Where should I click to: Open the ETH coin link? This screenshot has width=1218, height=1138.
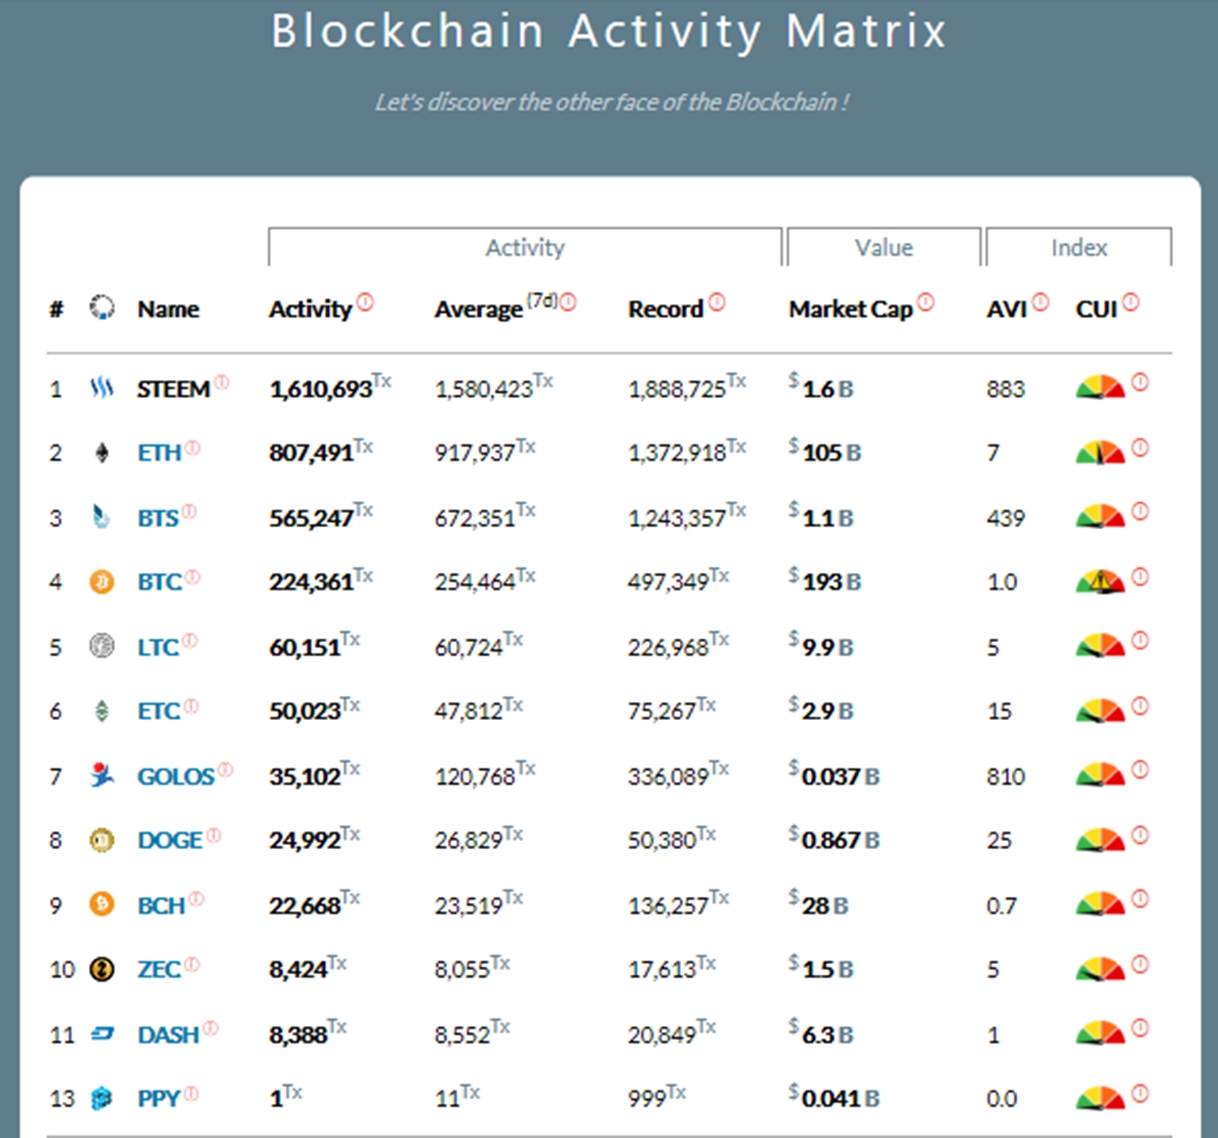pos(159,453)
